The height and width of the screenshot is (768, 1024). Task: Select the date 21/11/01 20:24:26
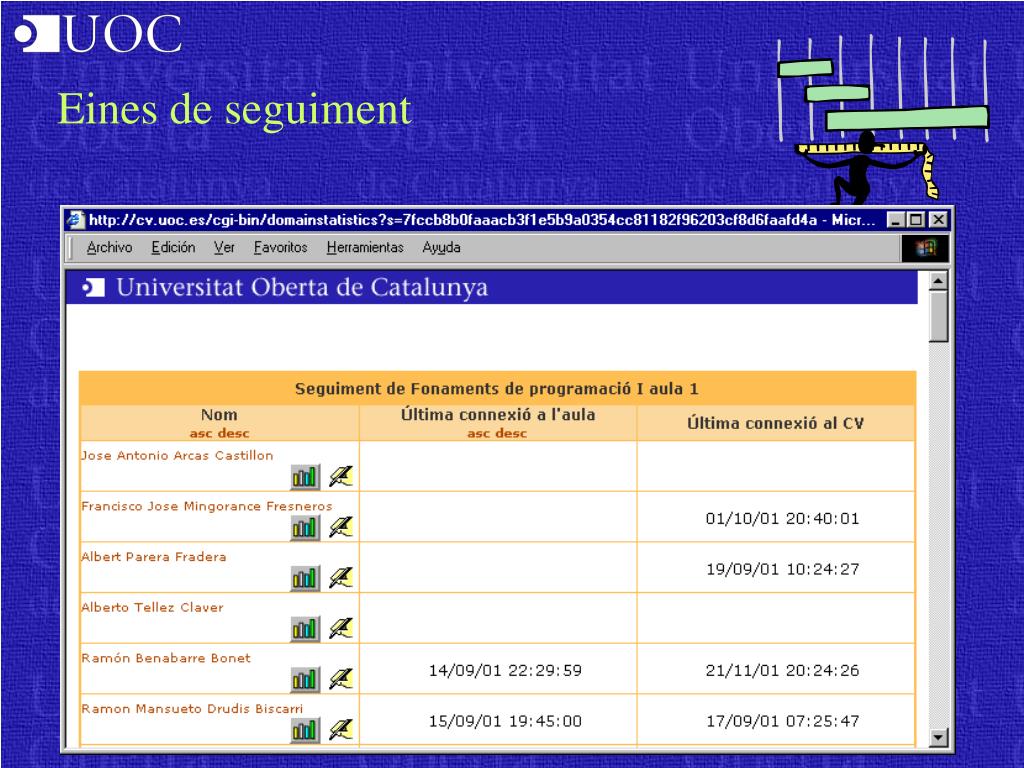[x=782, y=671]
